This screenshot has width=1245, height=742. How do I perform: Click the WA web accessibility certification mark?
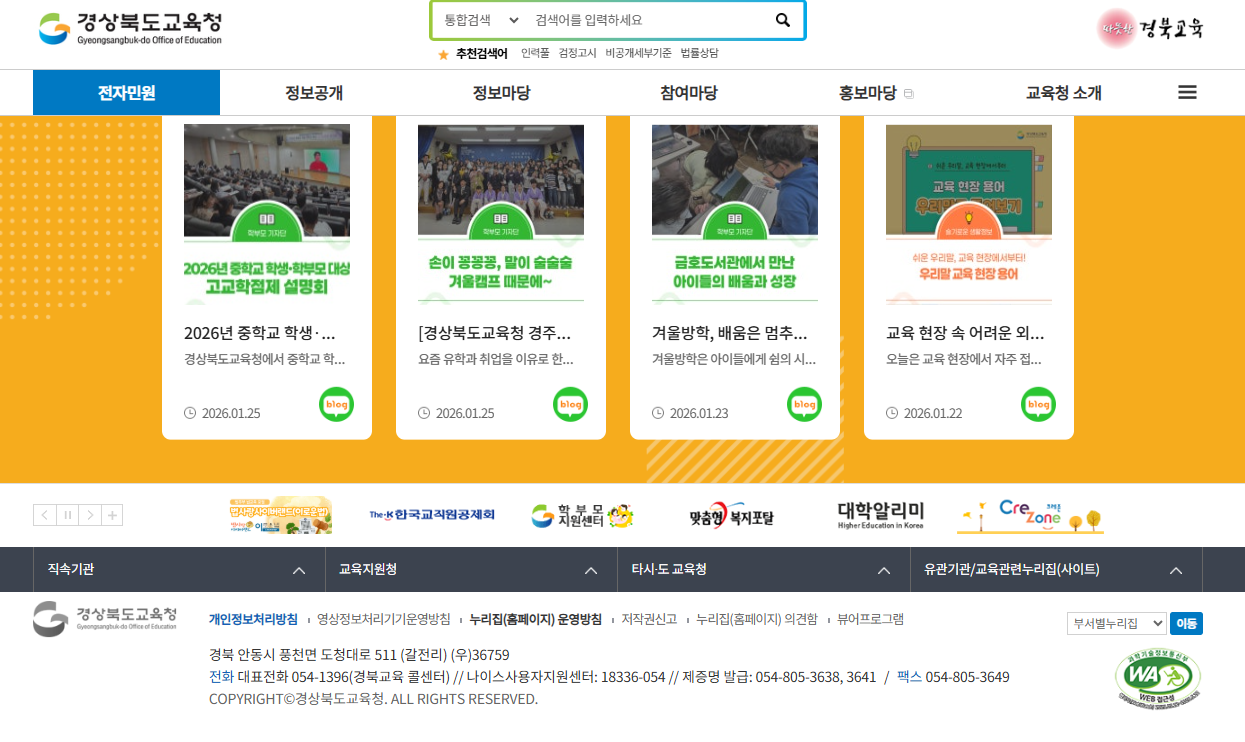(x=1158, y=679)
